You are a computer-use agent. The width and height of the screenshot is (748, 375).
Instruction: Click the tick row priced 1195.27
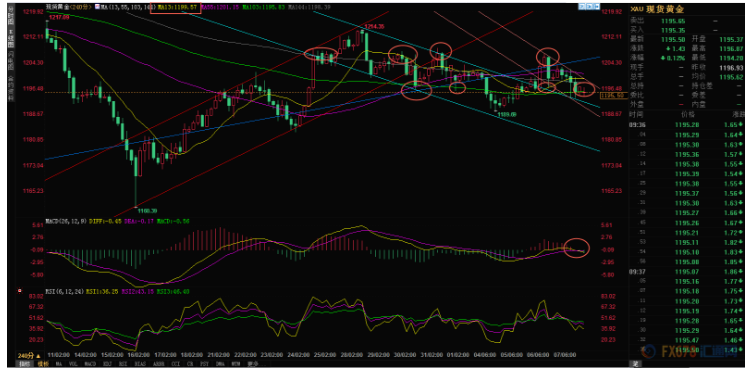coord(687,213)
